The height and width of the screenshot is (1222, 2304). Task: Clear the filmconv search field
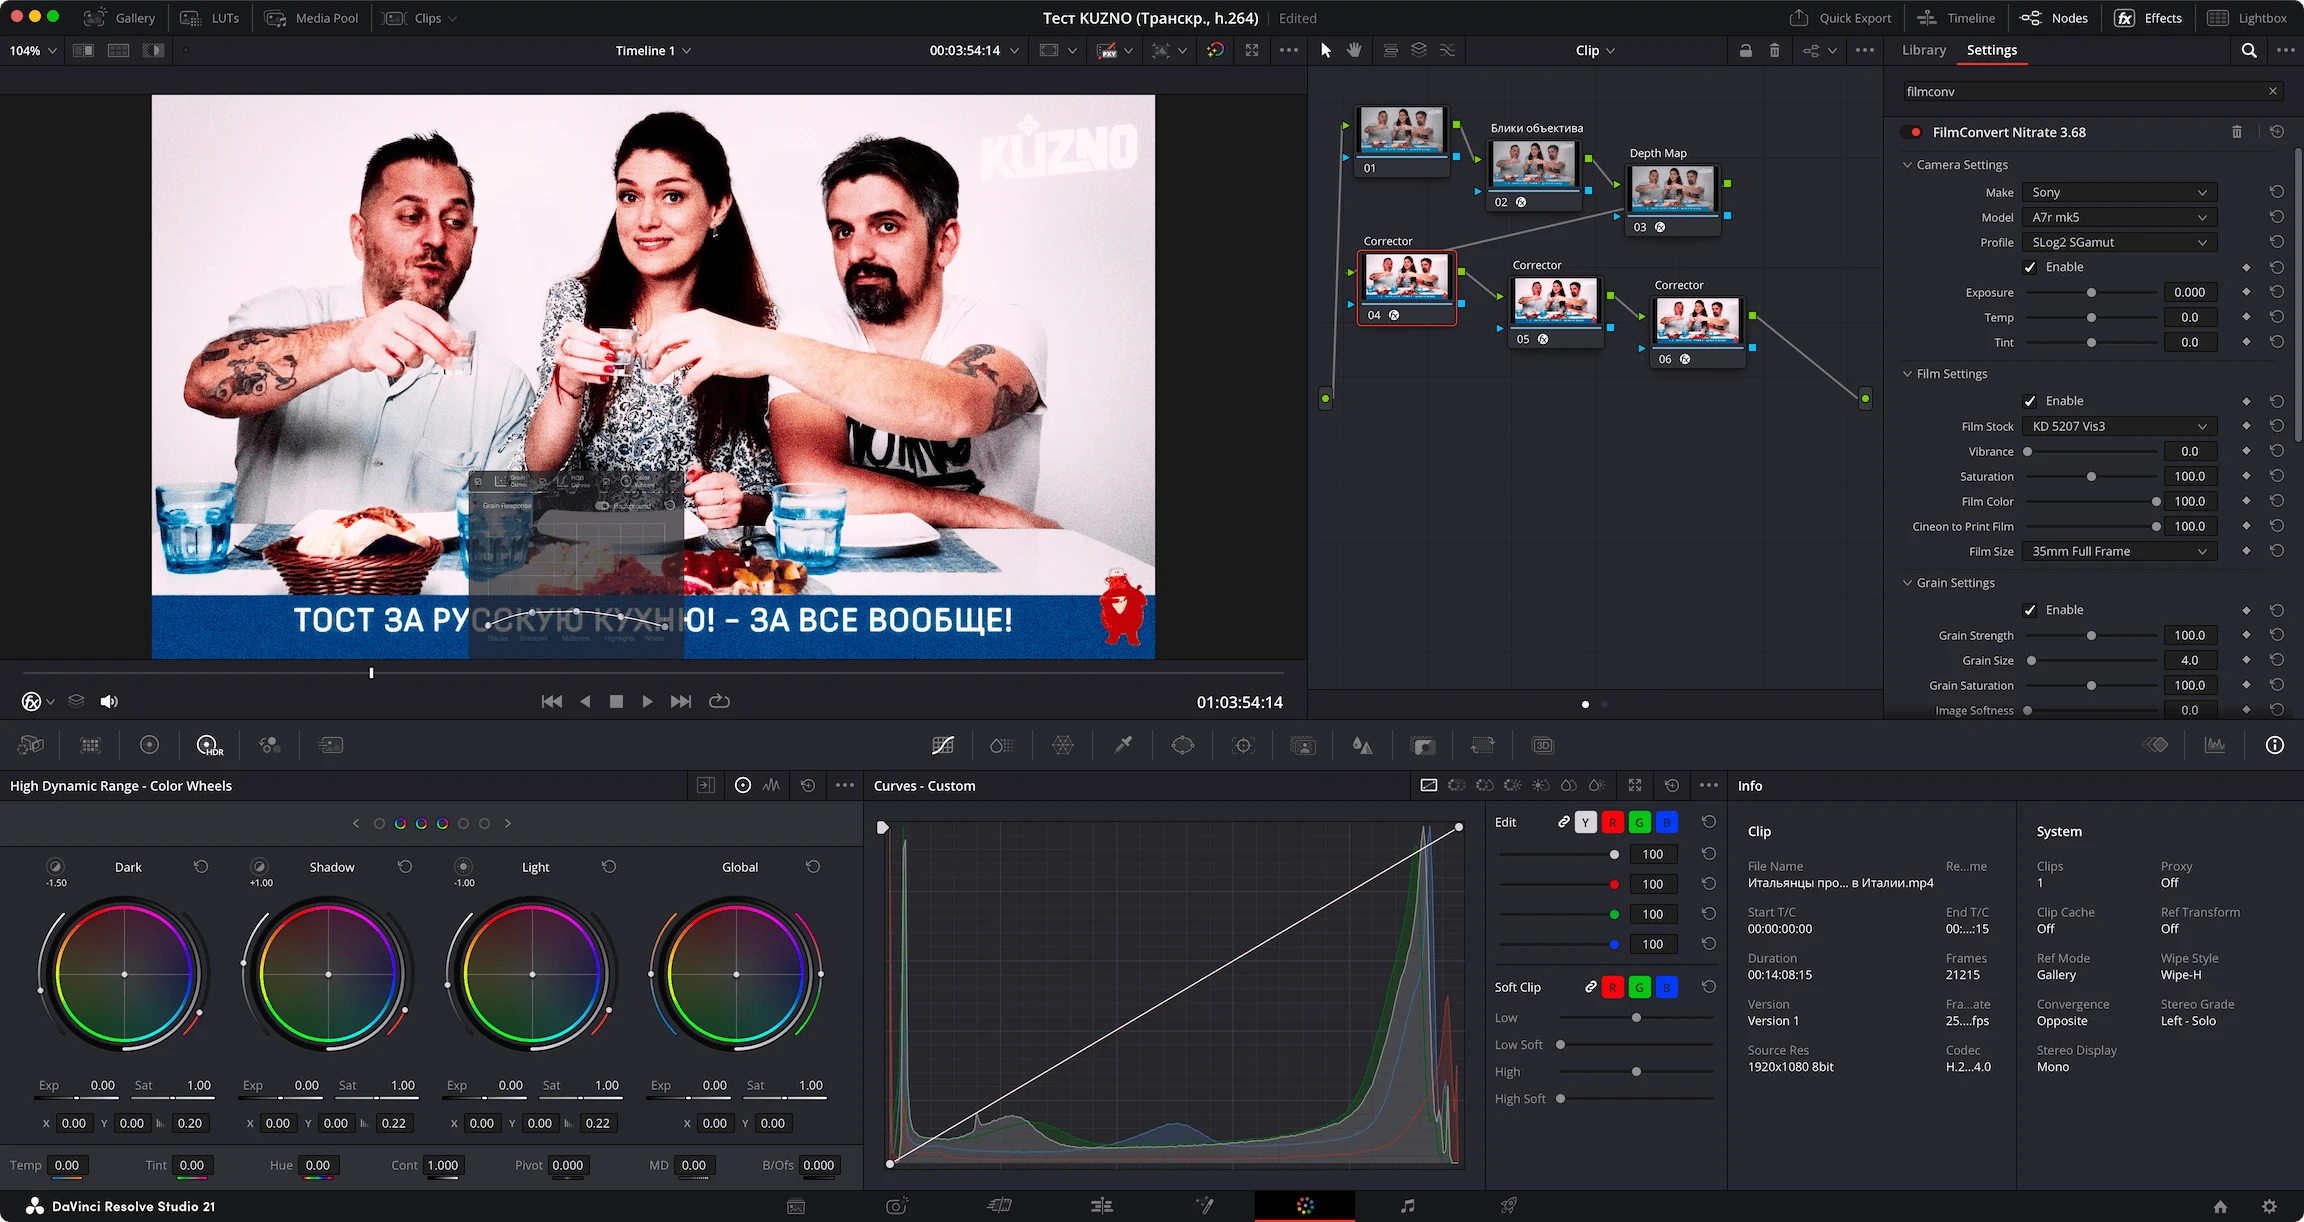[2273, 91]
